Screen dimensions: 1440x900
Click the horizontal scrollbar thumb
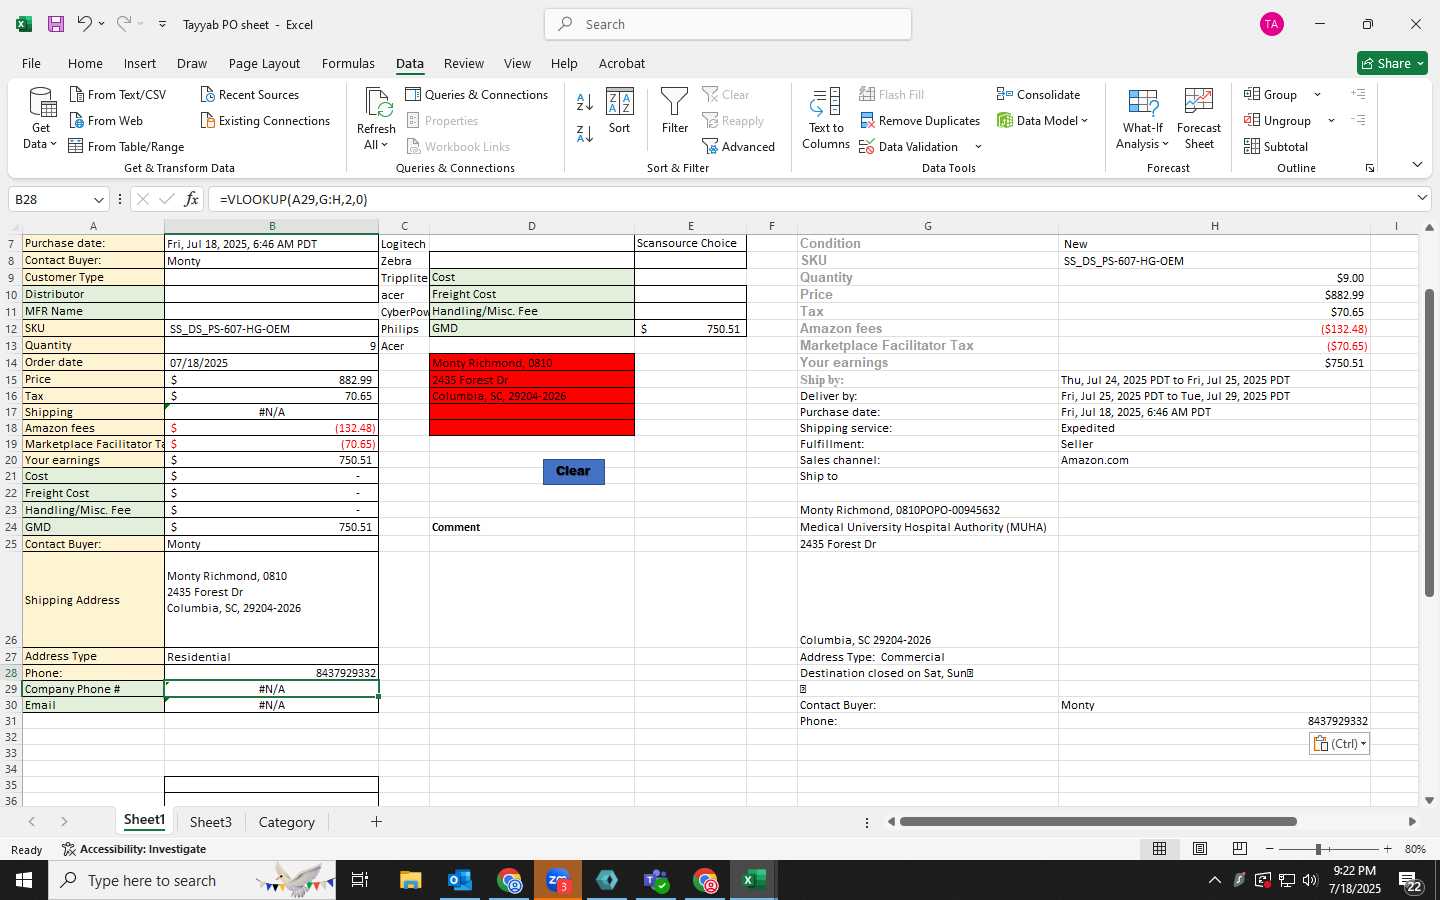point(1098,822)
